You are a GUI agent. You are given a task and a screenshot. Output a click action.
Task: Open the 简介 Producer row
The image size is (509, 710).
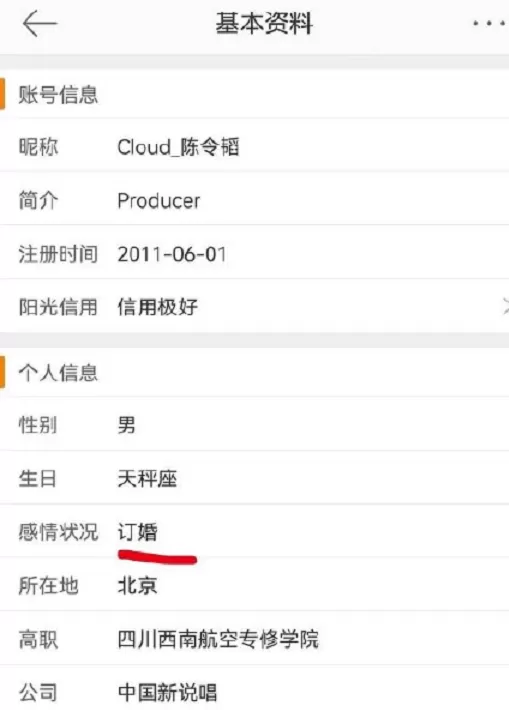coord(254,200)
